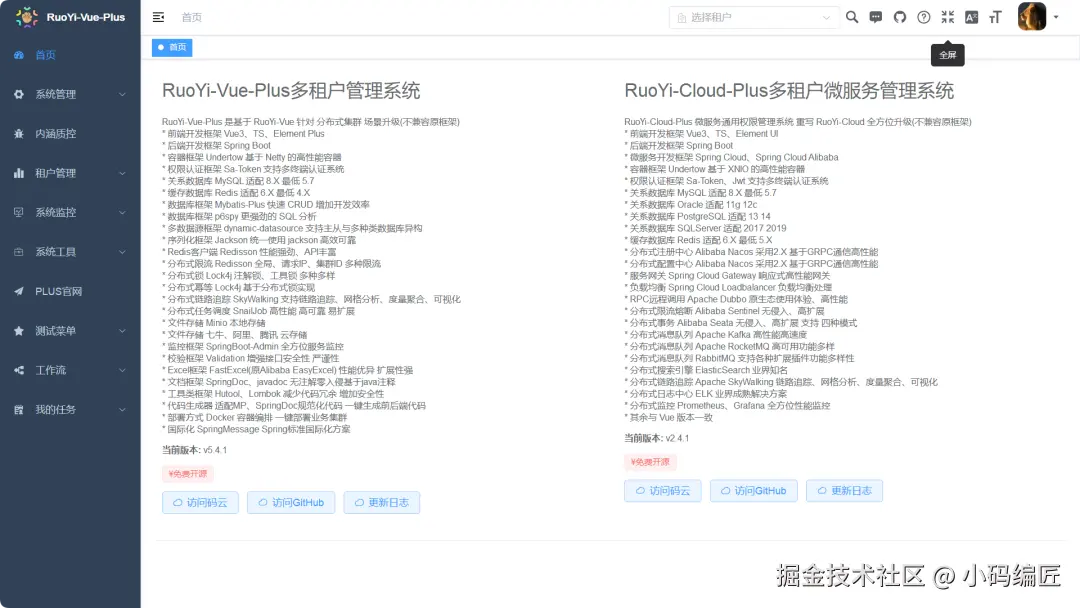Click the 首页 breadcrumb in header
The image size is (1080, 608).
pyautogui.click(x=191, y=17)
